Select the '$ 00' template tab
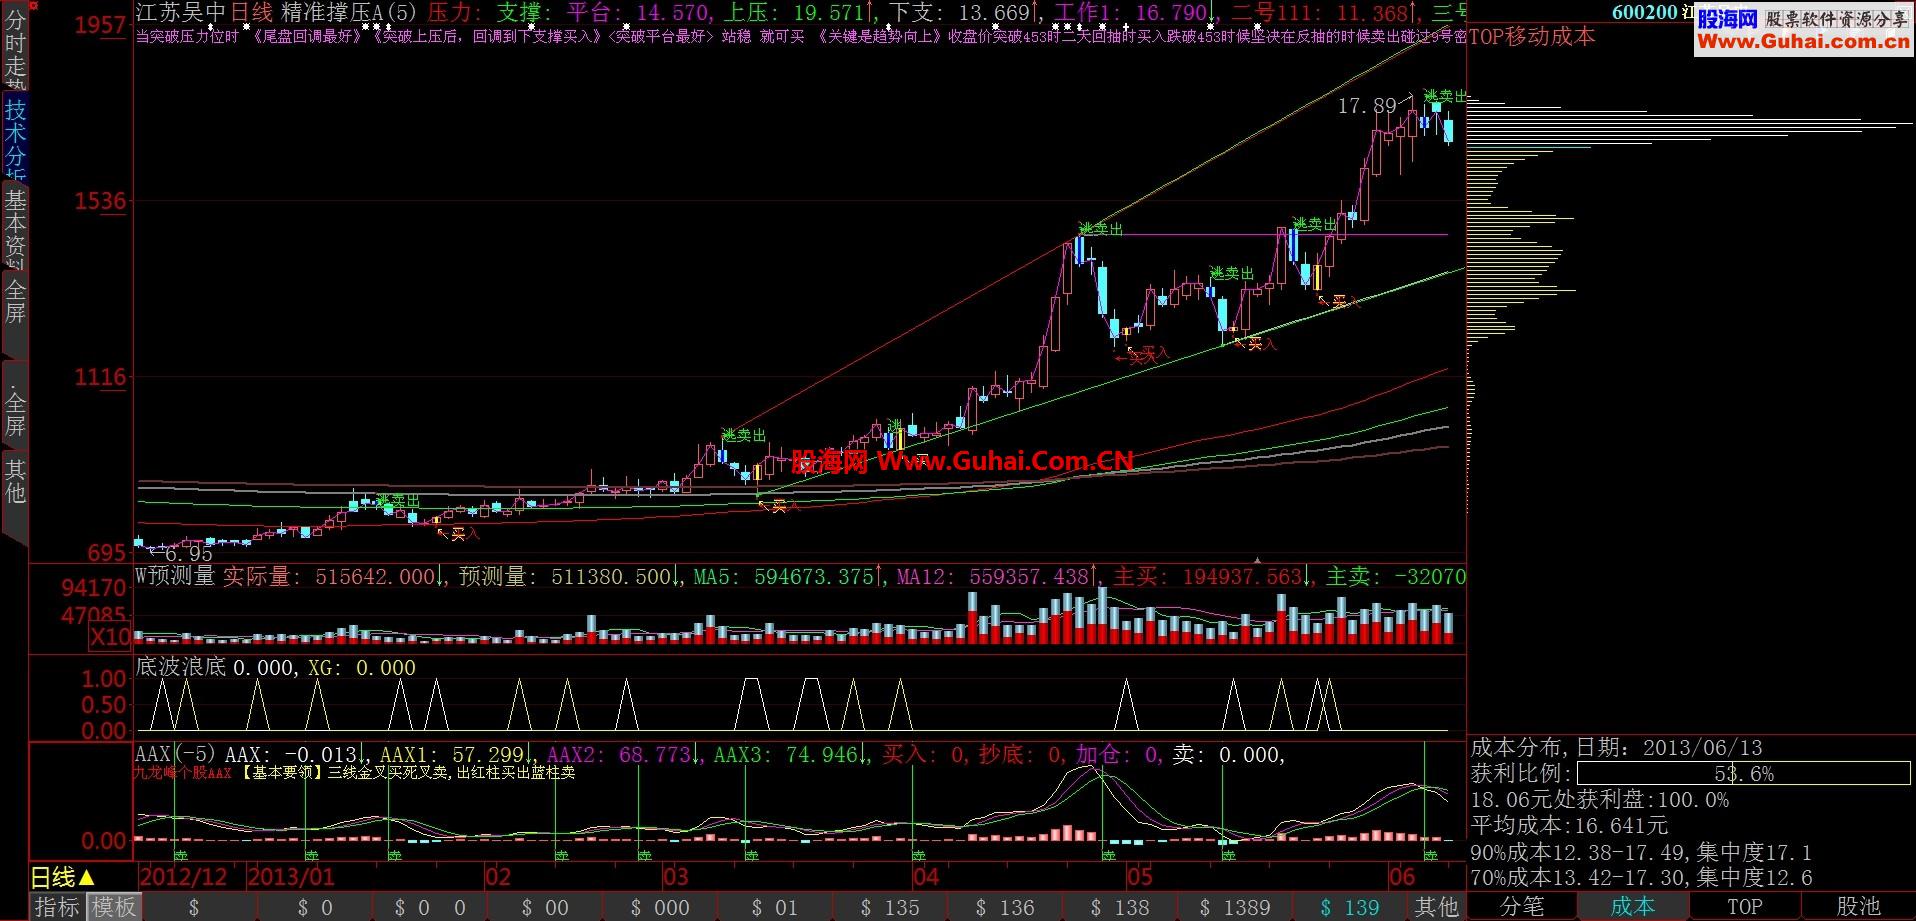 point(545,908)
